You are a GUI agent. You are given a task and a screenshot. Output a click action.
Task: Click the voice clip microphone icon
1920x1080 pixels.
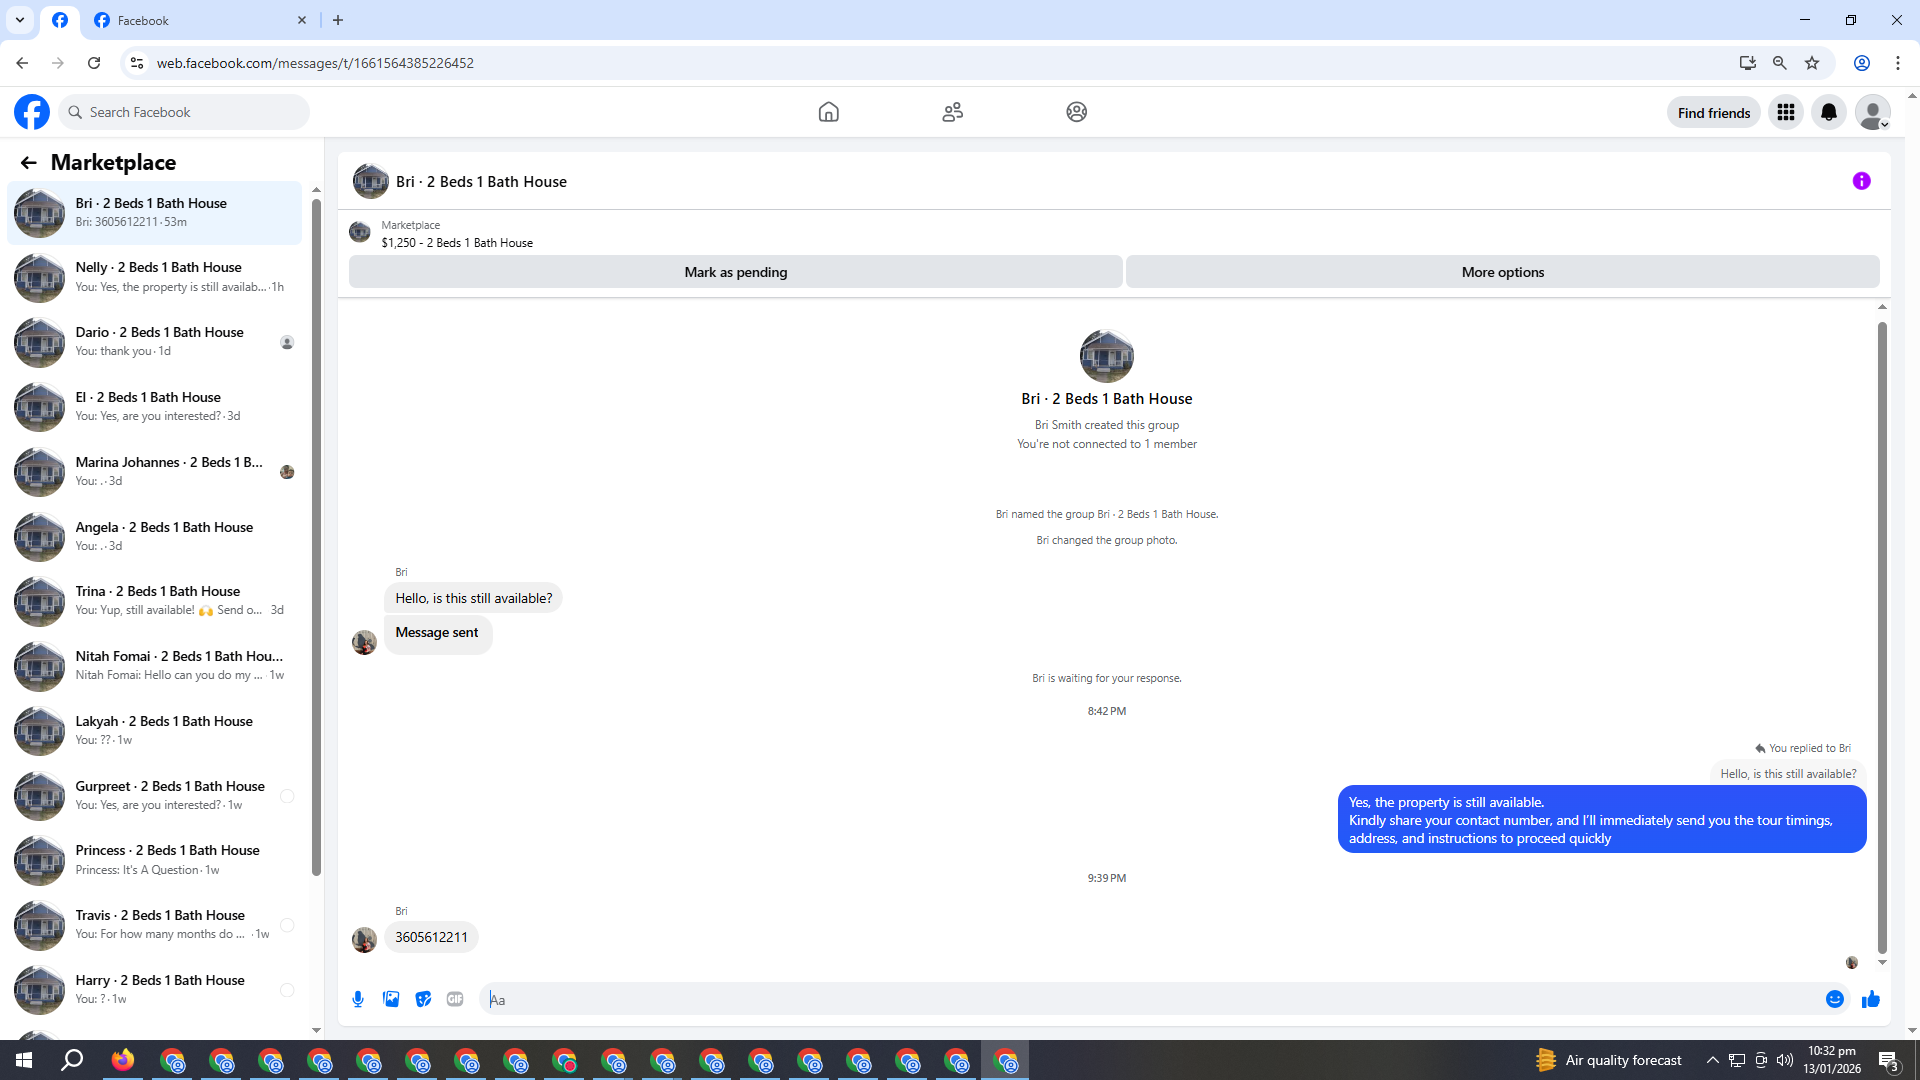click(x=358, y=999)
